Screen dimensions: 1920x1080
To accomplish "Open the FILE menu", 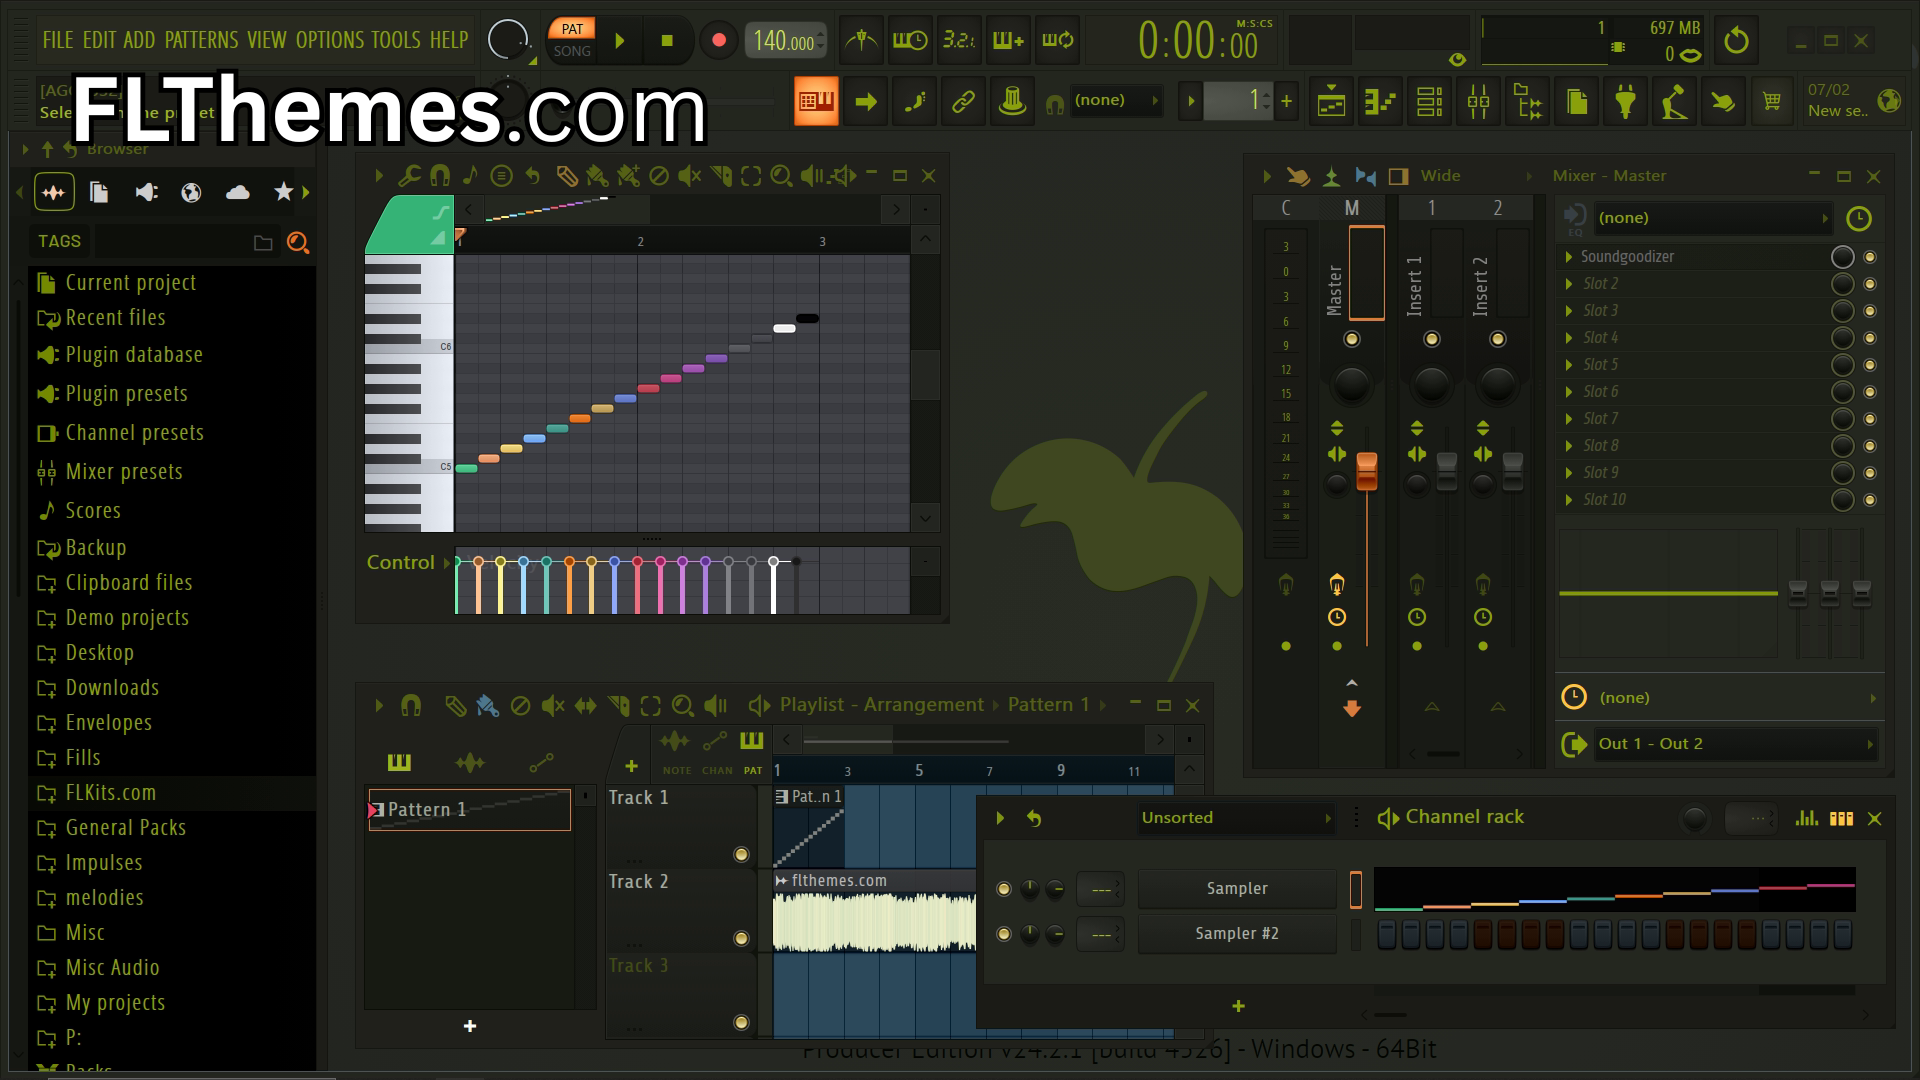I will (x=58, y=40).
